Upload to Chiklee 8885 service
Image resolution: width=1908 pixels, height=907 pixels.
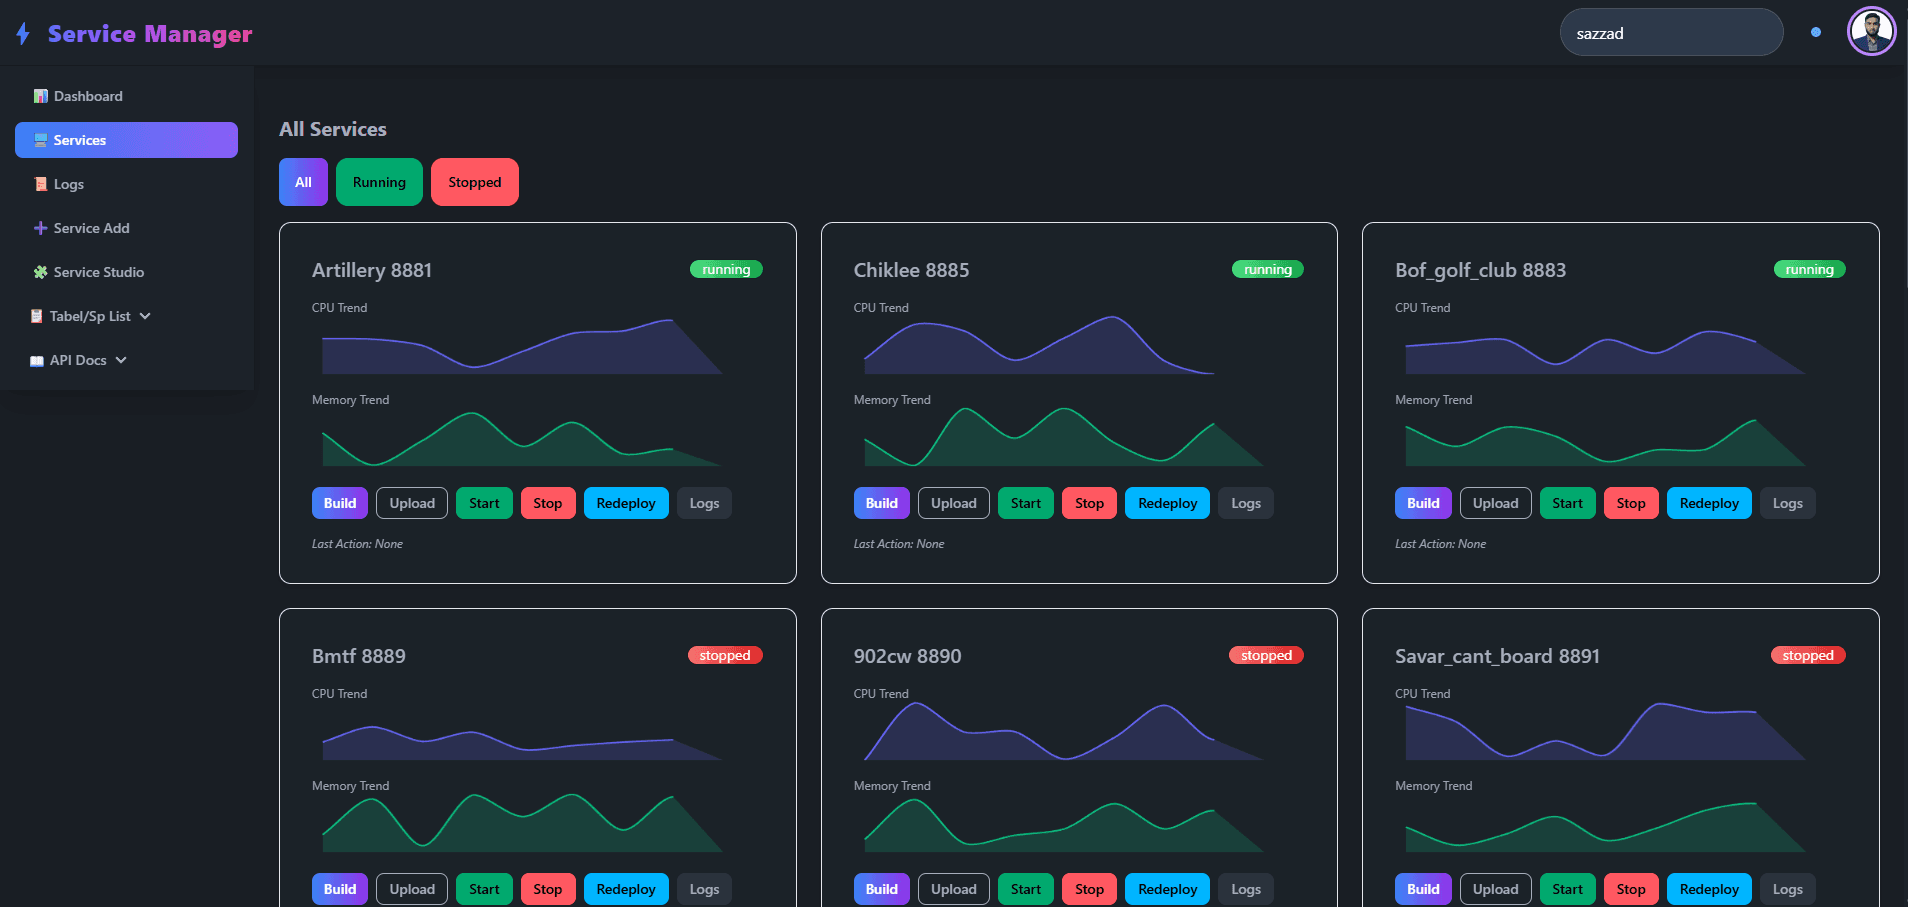pyautogui.click(x=954, y=503)
